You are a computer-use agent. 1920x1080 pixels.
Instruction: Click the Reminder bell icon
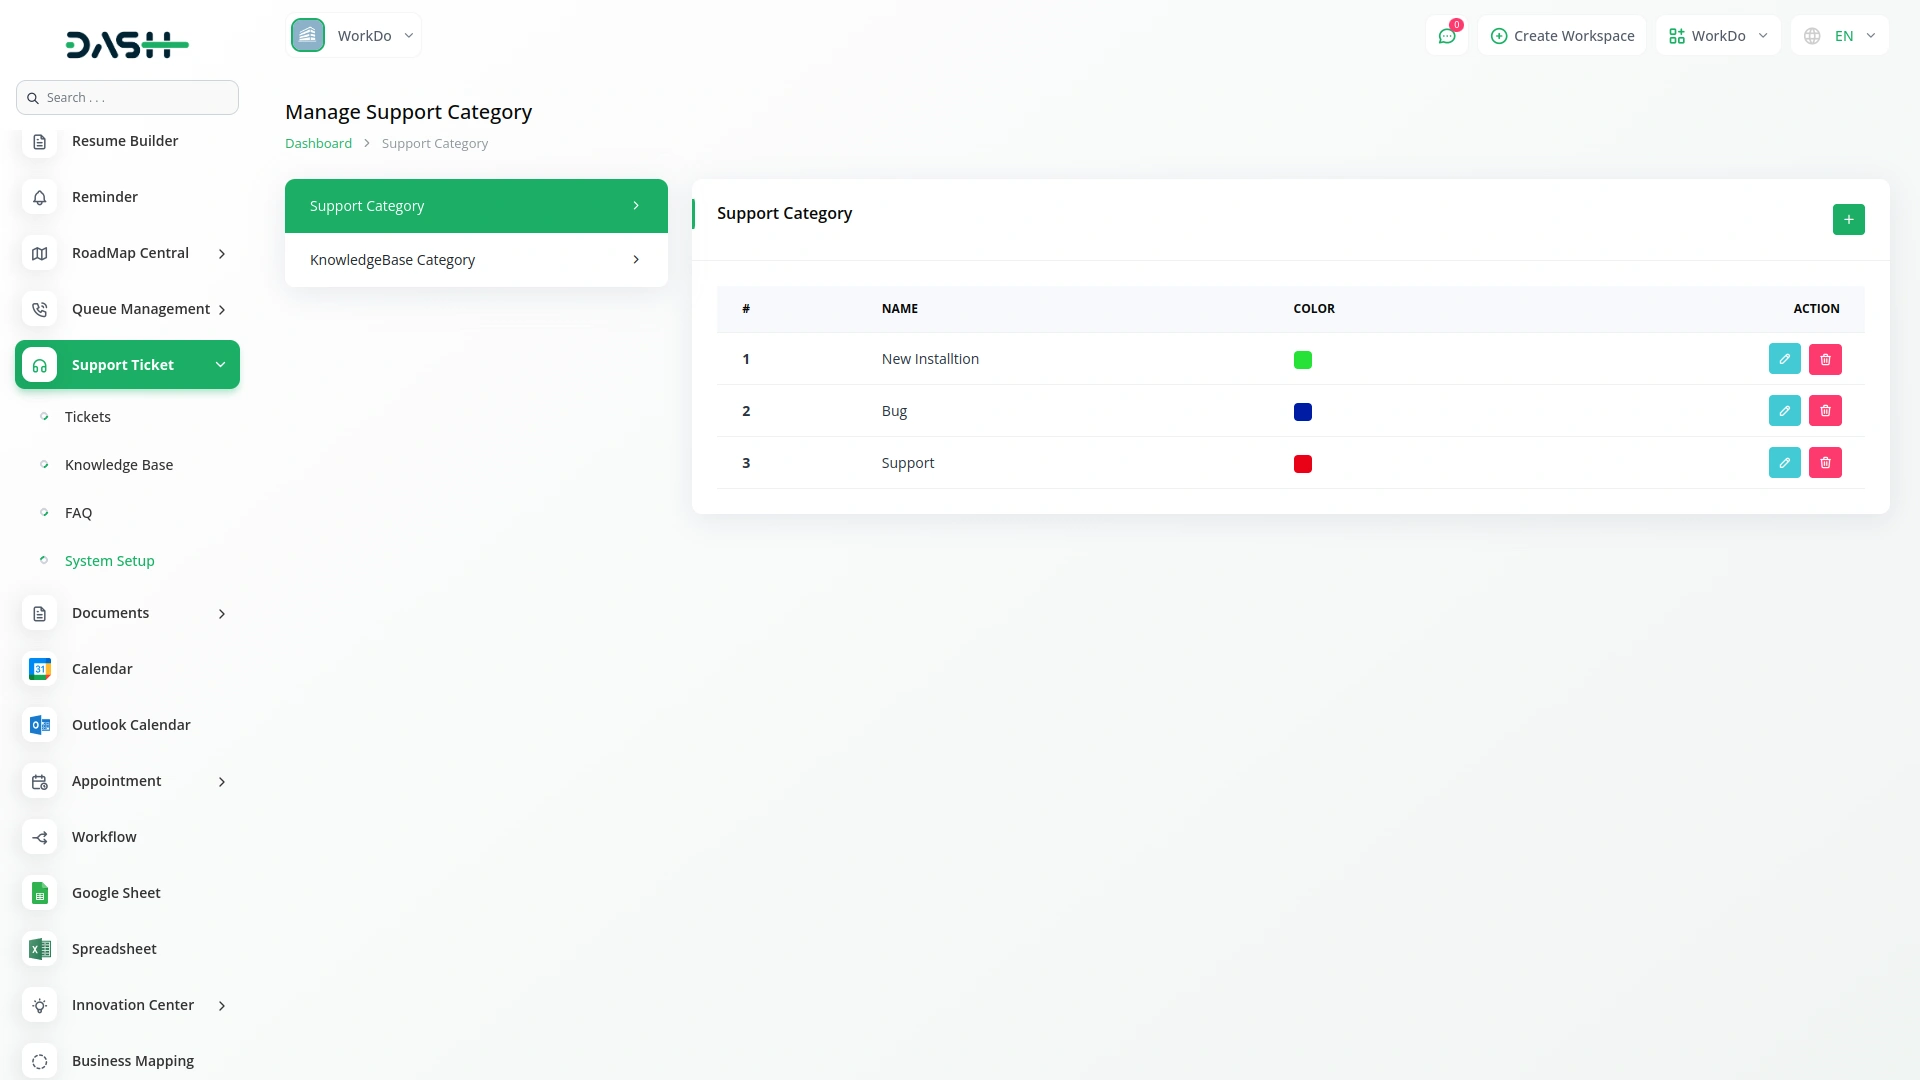pos(40,197)
